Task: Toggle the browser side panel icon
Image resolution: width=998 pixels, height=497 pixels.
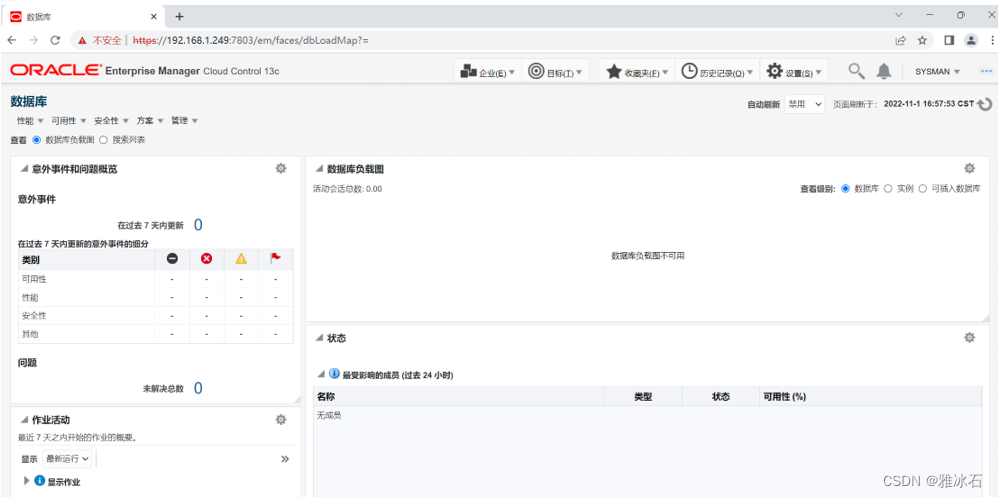Action: tap(949, 40)
